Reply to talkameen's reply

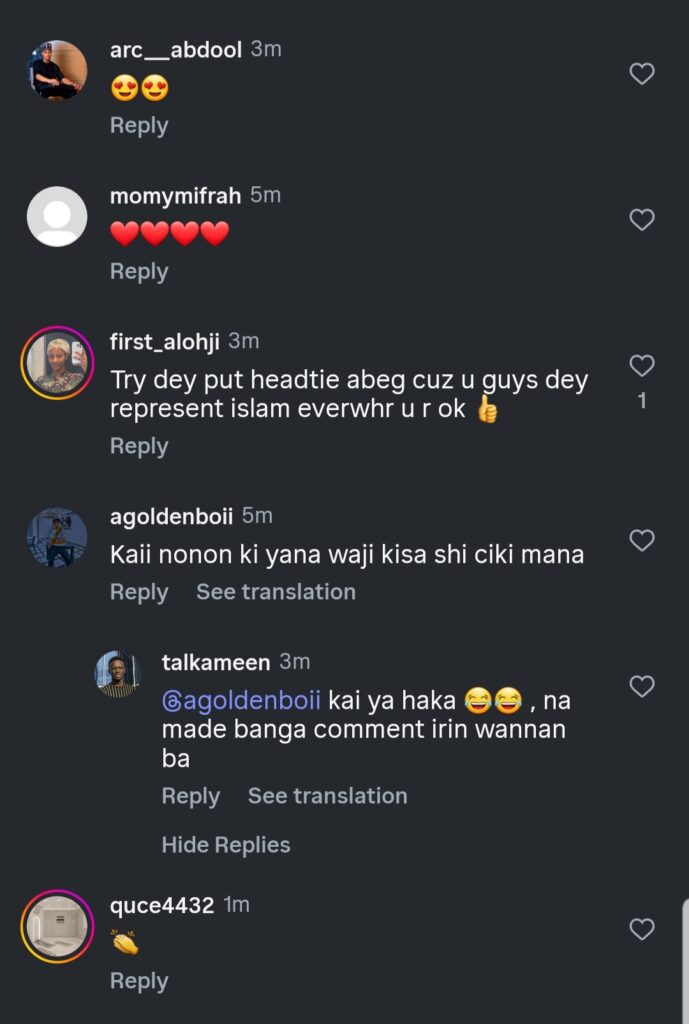pos(191,796)
